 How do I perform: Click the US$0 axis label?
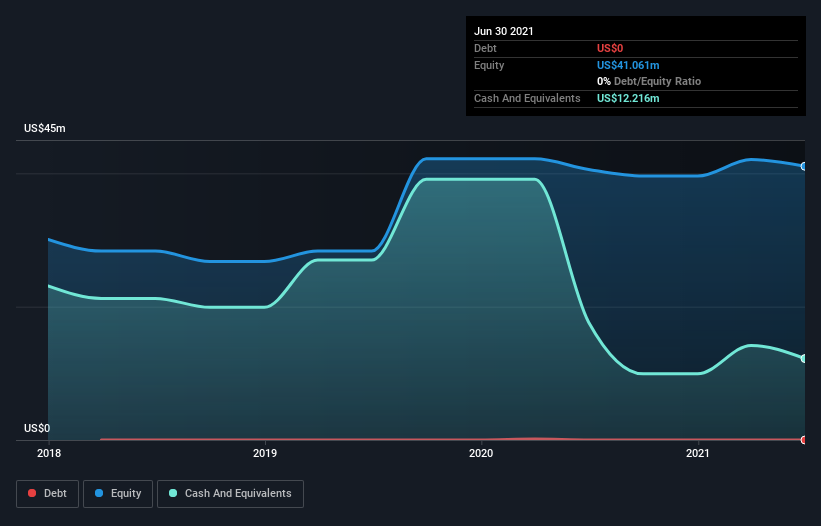37,428
